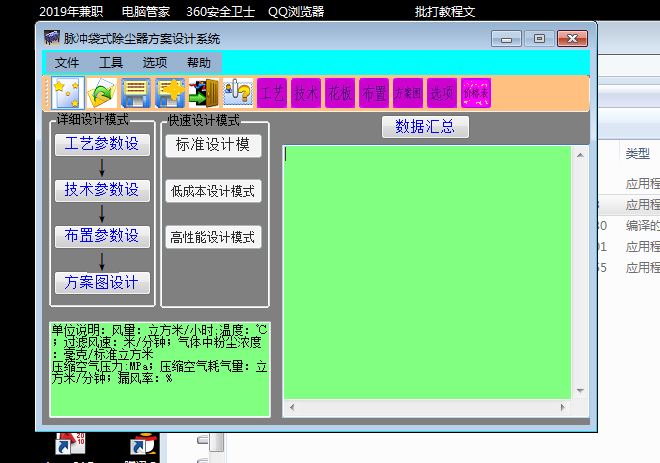Click the QQ浏览器 desktop label
Screen dimensions: 660x463
click(296, 11)
